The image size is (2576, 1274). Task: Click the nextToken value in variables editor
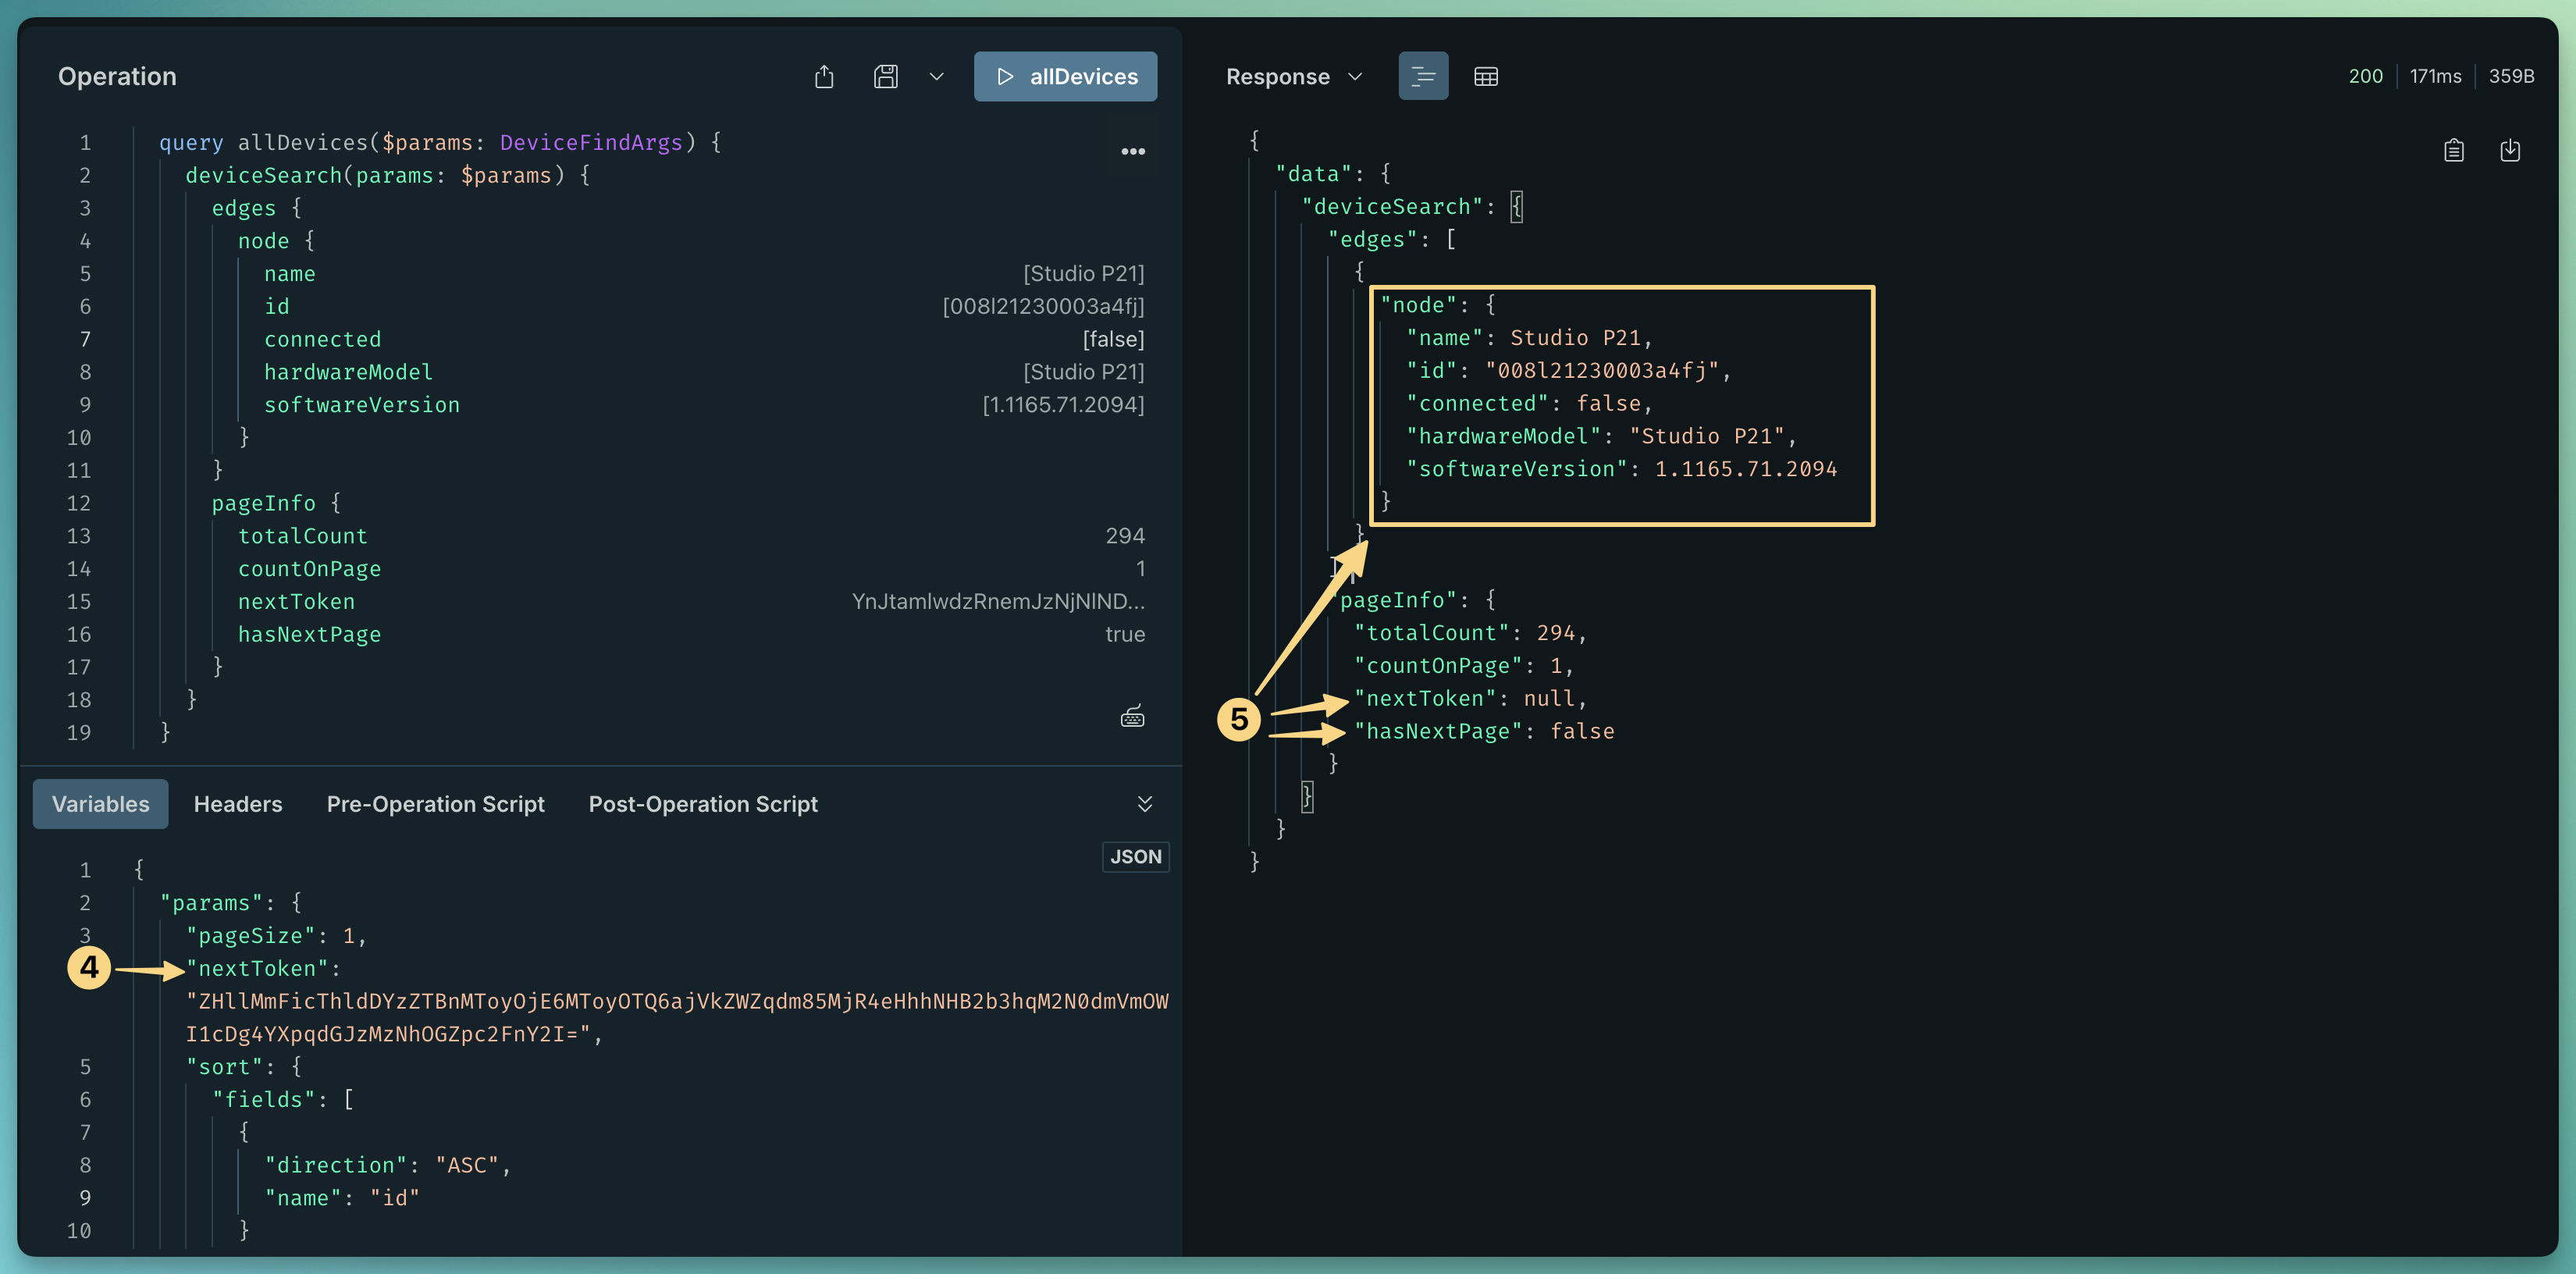pyautogui.click(x=677, y=1018)
